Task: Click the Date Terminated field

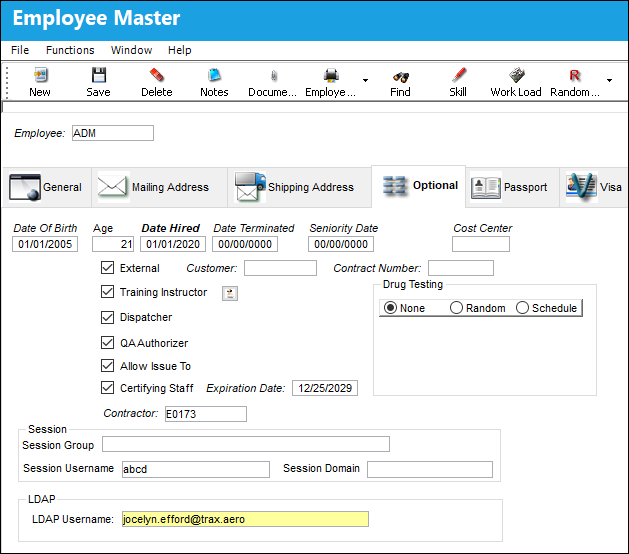Action: [x=245, y=244]
